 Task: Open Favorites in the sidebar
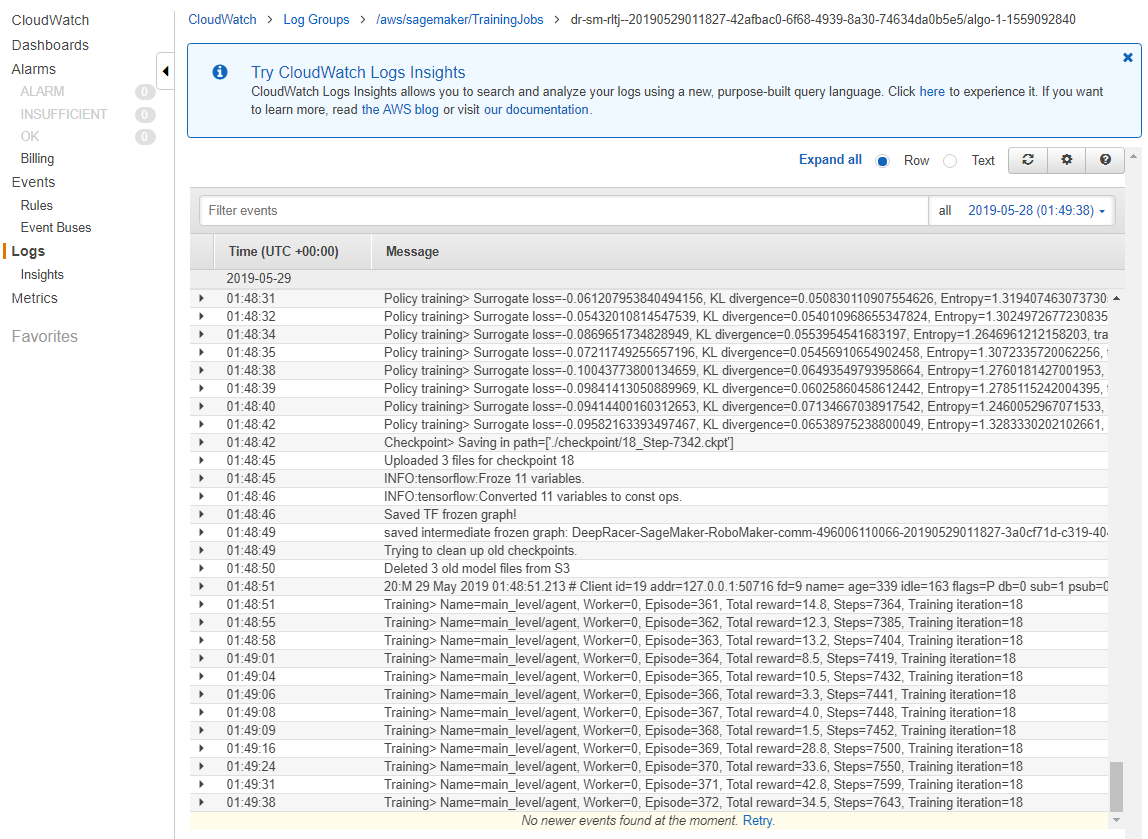pyautogui.click(x=45, y=337)
